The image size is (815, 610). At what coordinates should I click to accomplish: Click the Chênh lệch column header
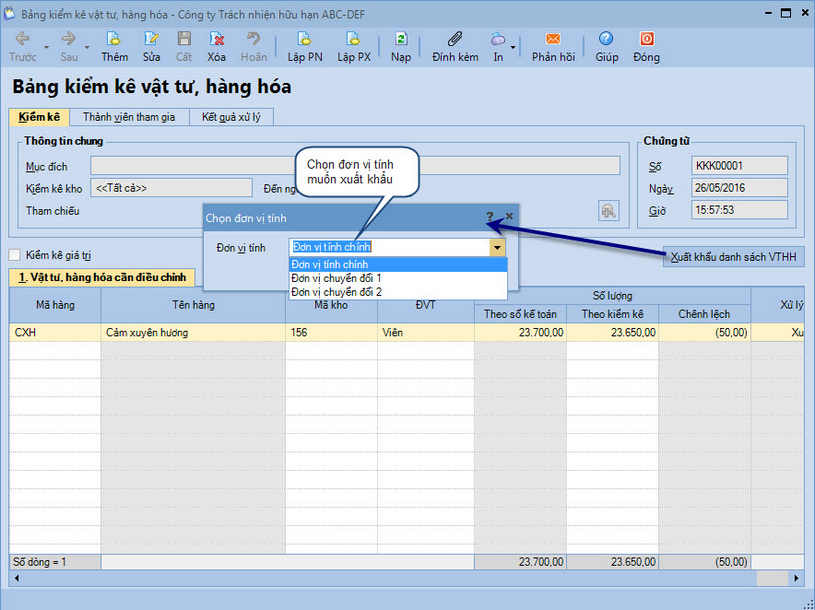coord(704,314)
